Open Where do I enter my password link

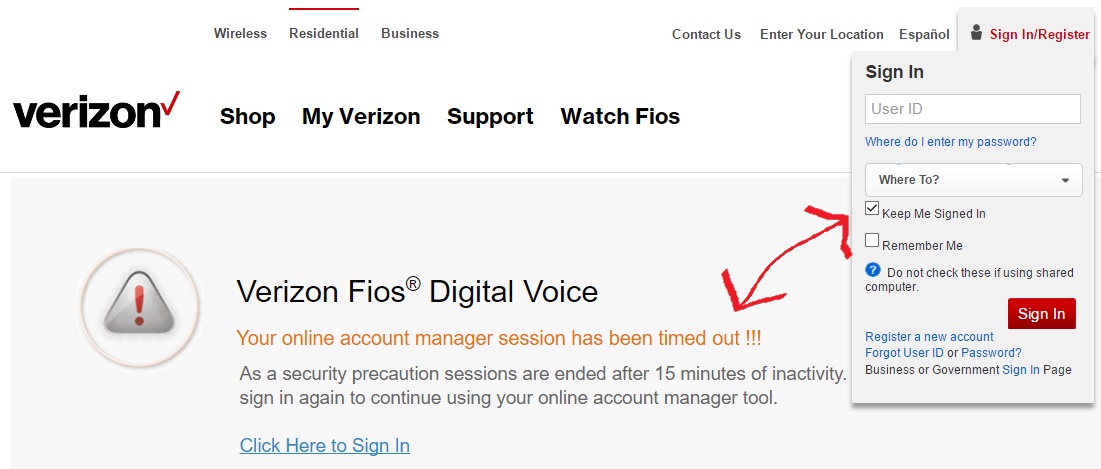(951, 142)
